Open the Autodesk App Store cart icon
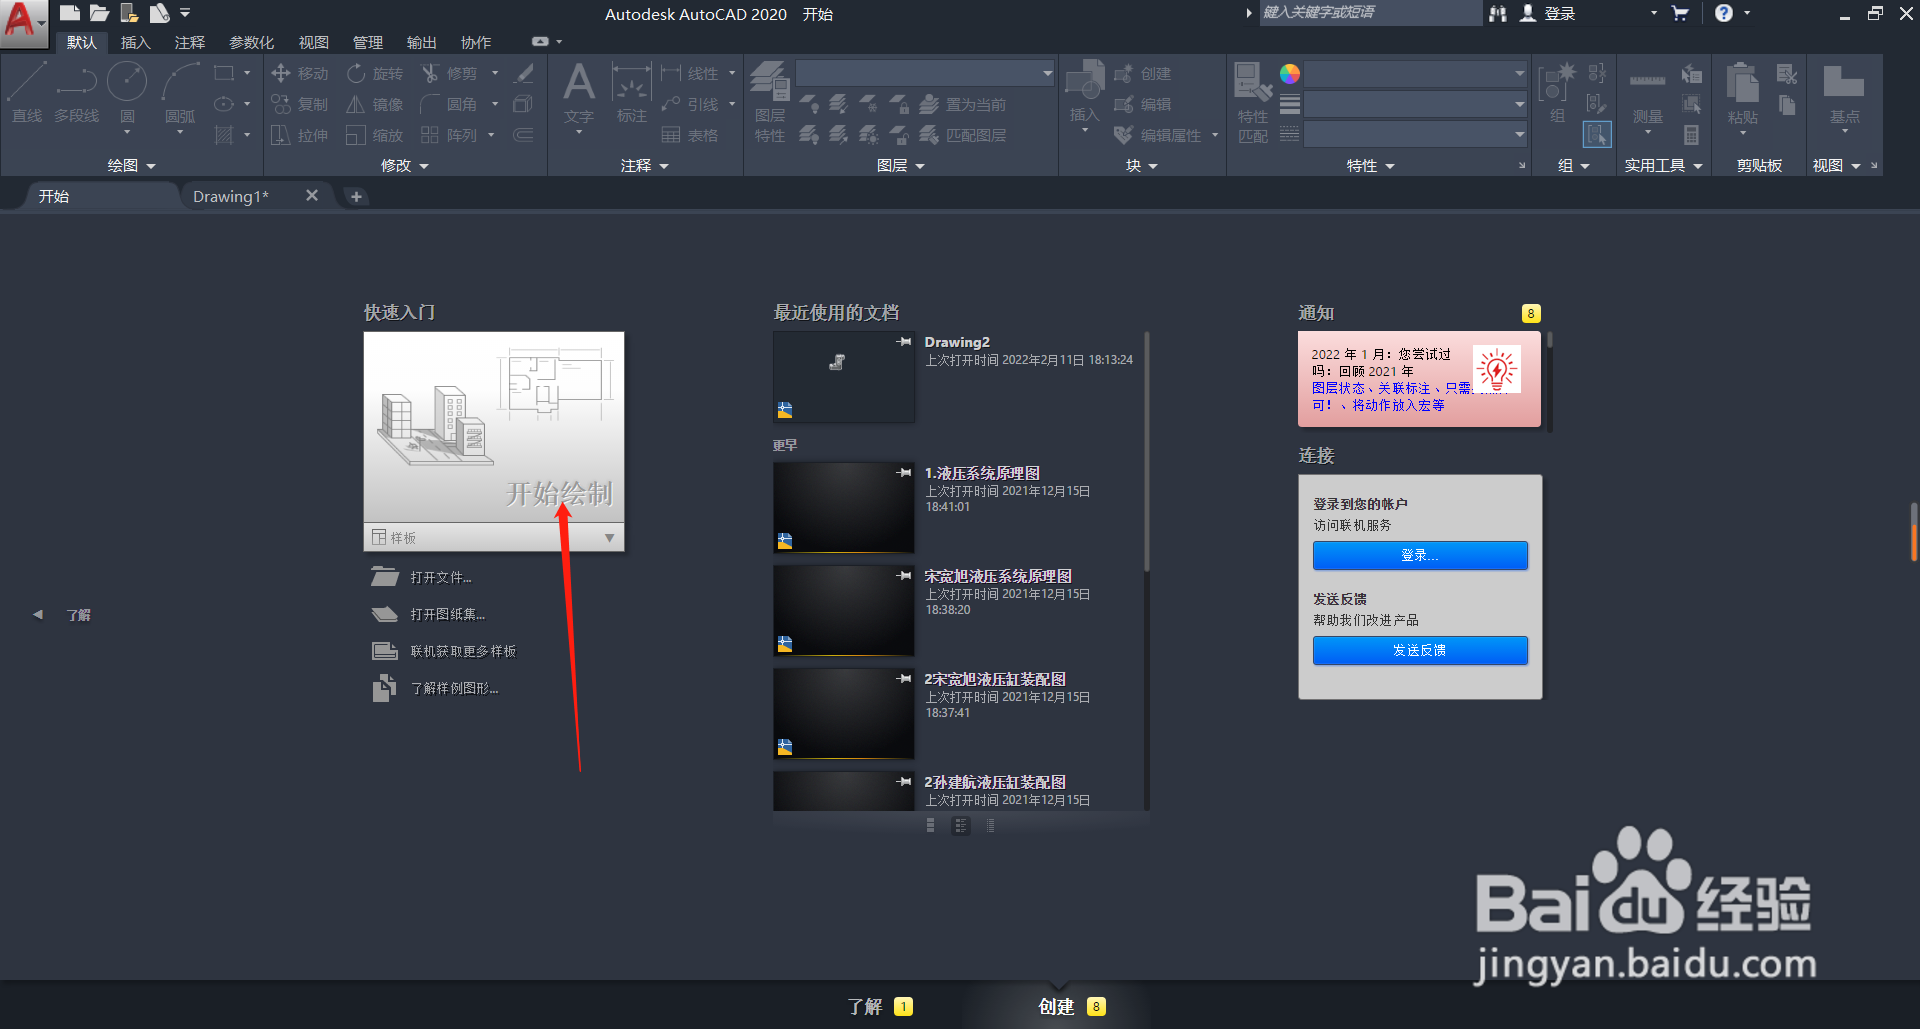This screenshot has width=1920, height=1029. point(1680,13)
